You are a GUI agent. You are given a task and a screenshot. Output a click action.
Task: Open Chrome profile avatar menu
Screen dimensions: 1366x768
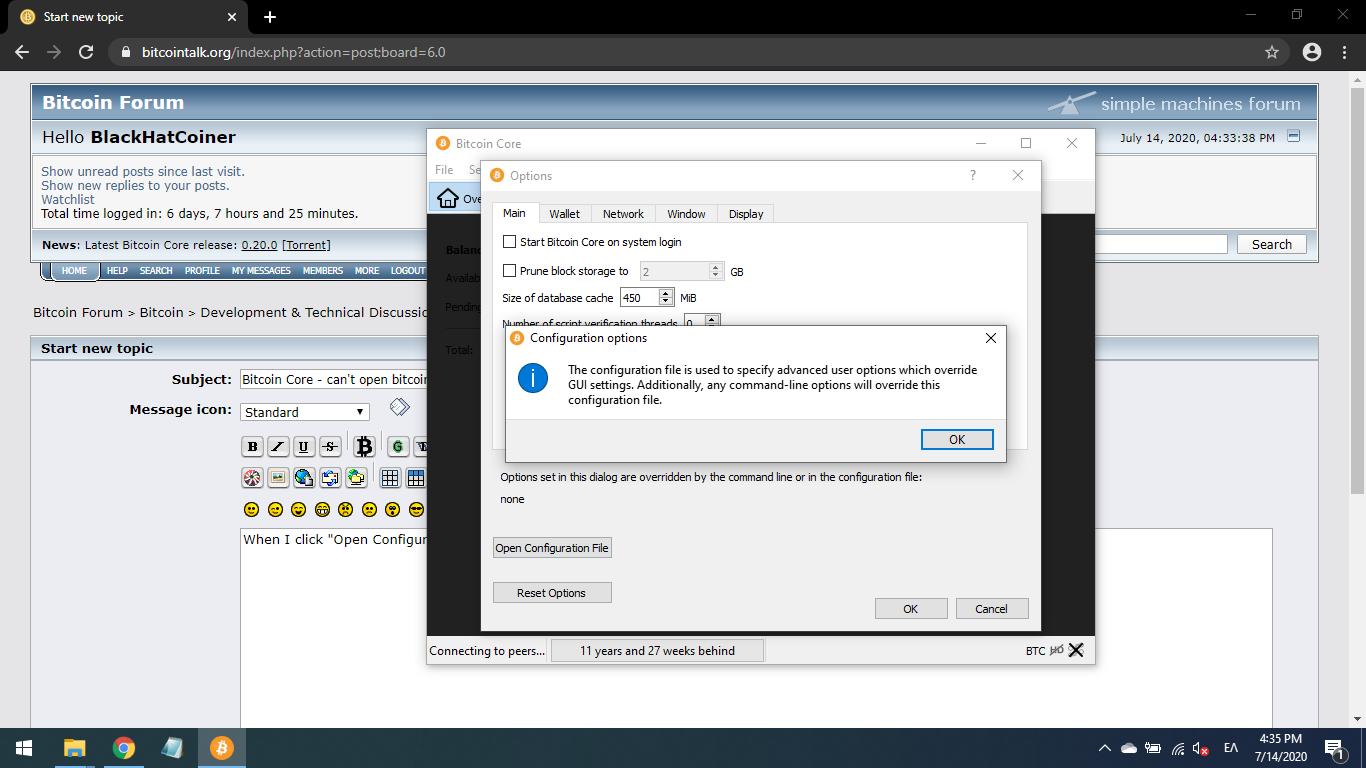pyautogui.click(x=1312, y=52)
